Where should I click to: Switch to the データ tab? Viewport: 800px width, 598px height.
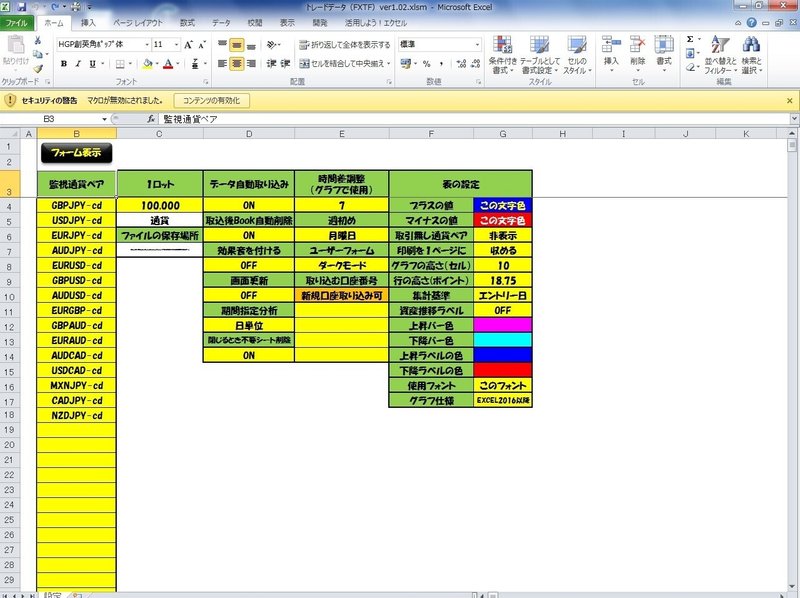pyautogui.click(x=221, y=23)
